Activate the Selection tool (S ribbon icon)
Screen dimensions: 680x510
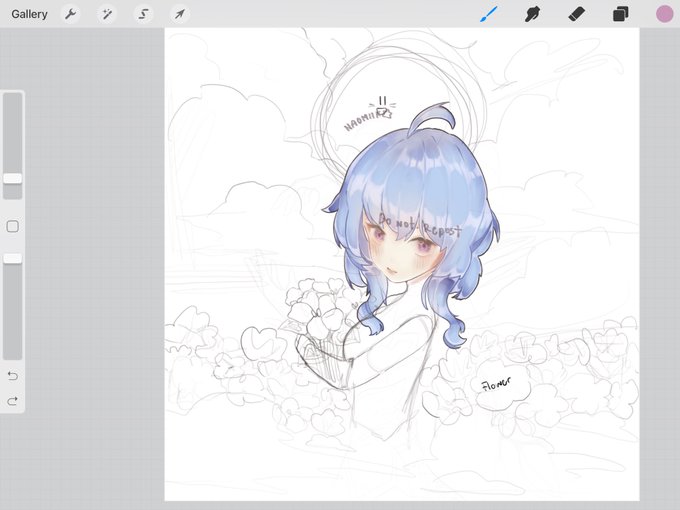143,14
